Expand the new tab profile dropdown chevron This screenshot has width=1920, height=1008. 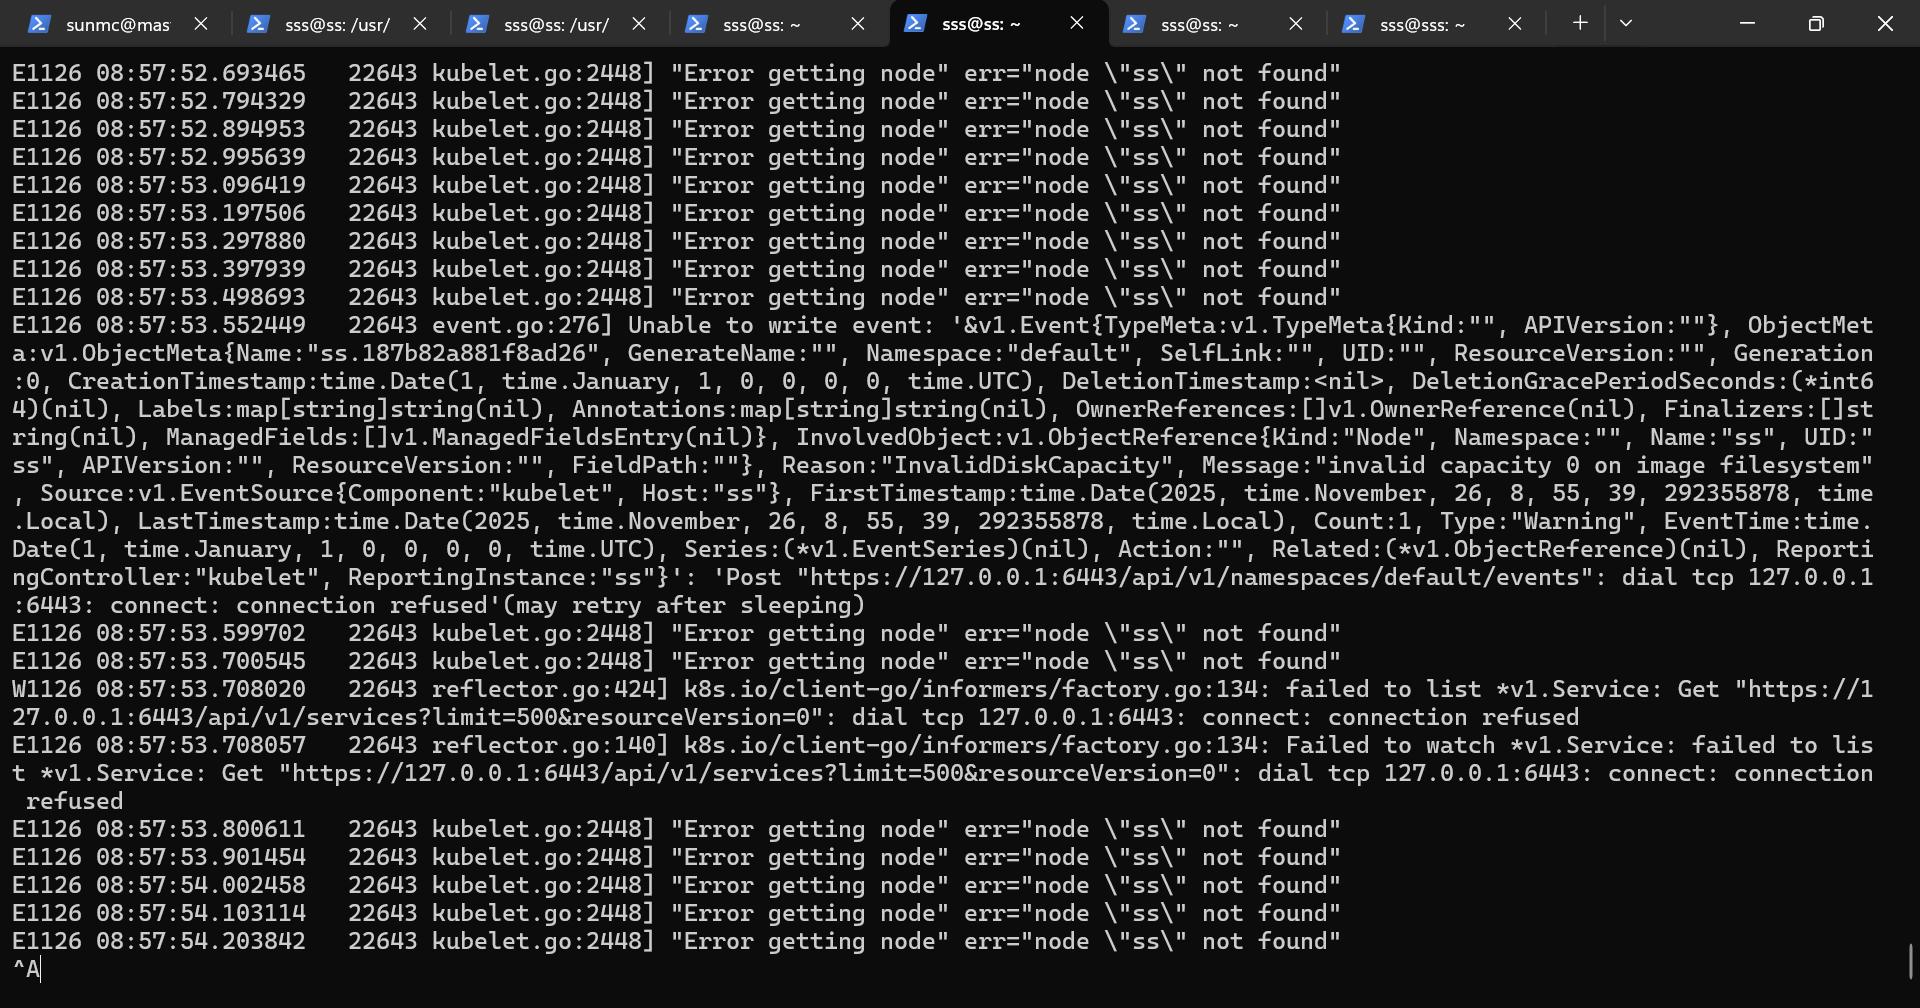pyautogui.click(x=1626, y=23)
